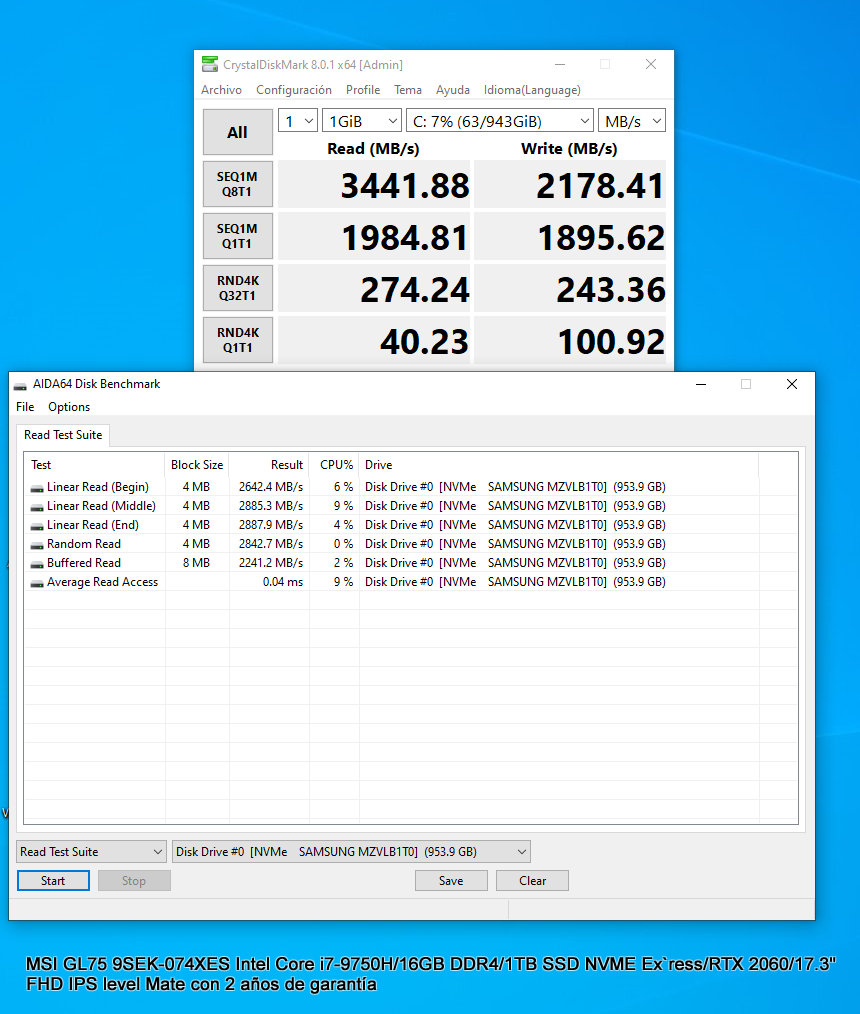Open the test count dropdown showing 1
Screen dimensions: 860x1014
297,121
